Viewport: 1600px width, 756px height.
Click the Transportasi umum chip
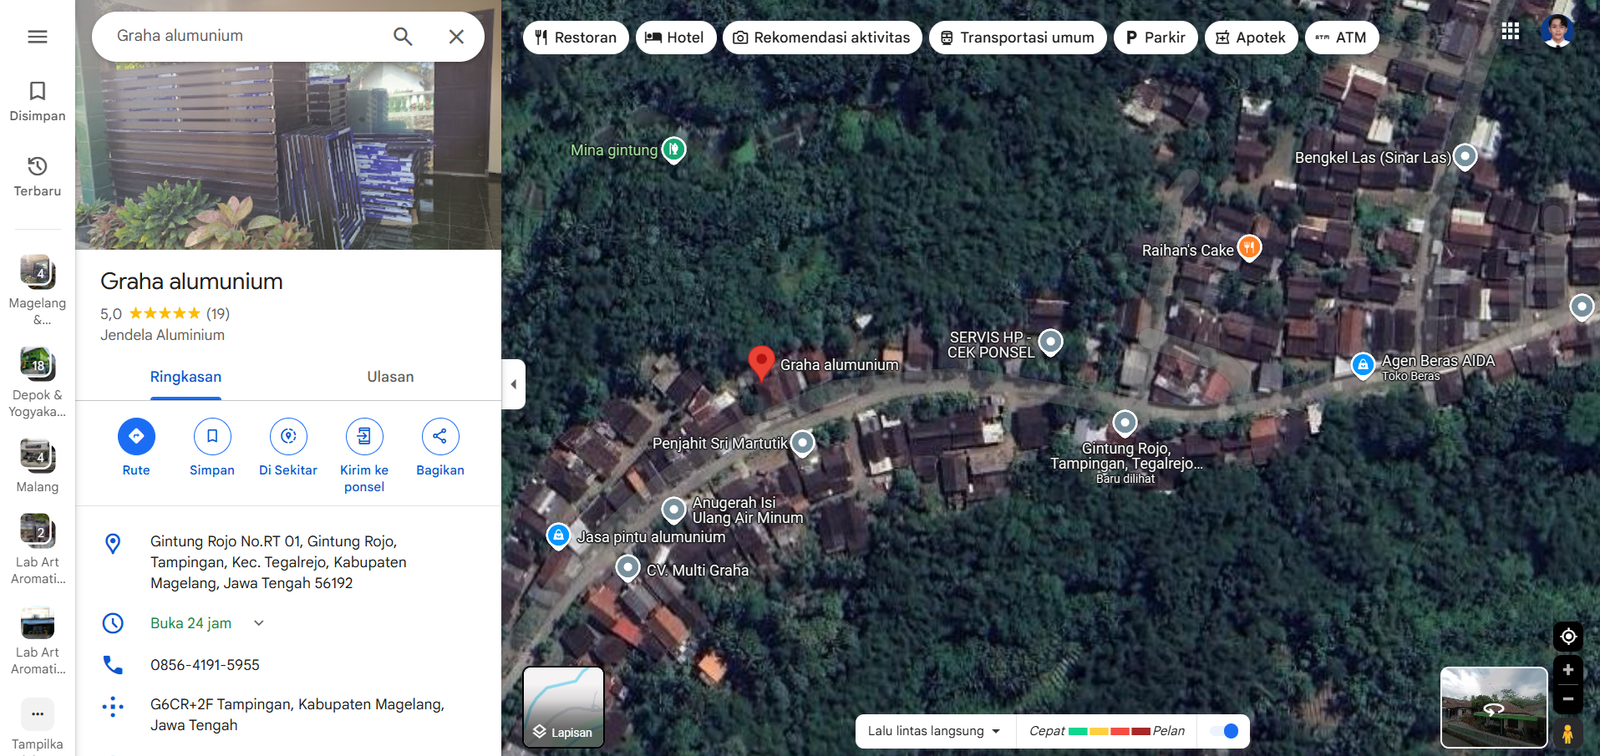1018,37
